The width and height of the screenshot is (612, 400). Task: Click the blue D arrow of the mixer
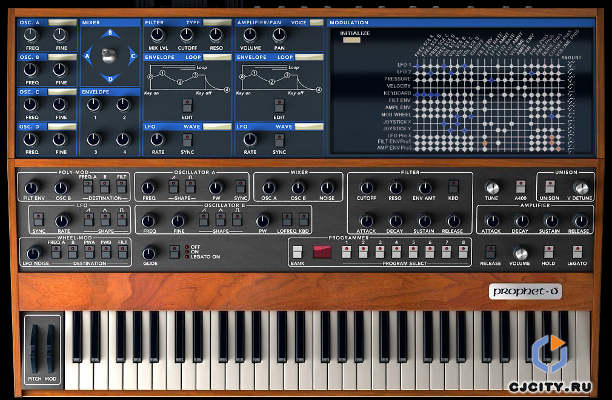(x=110, y=78)
